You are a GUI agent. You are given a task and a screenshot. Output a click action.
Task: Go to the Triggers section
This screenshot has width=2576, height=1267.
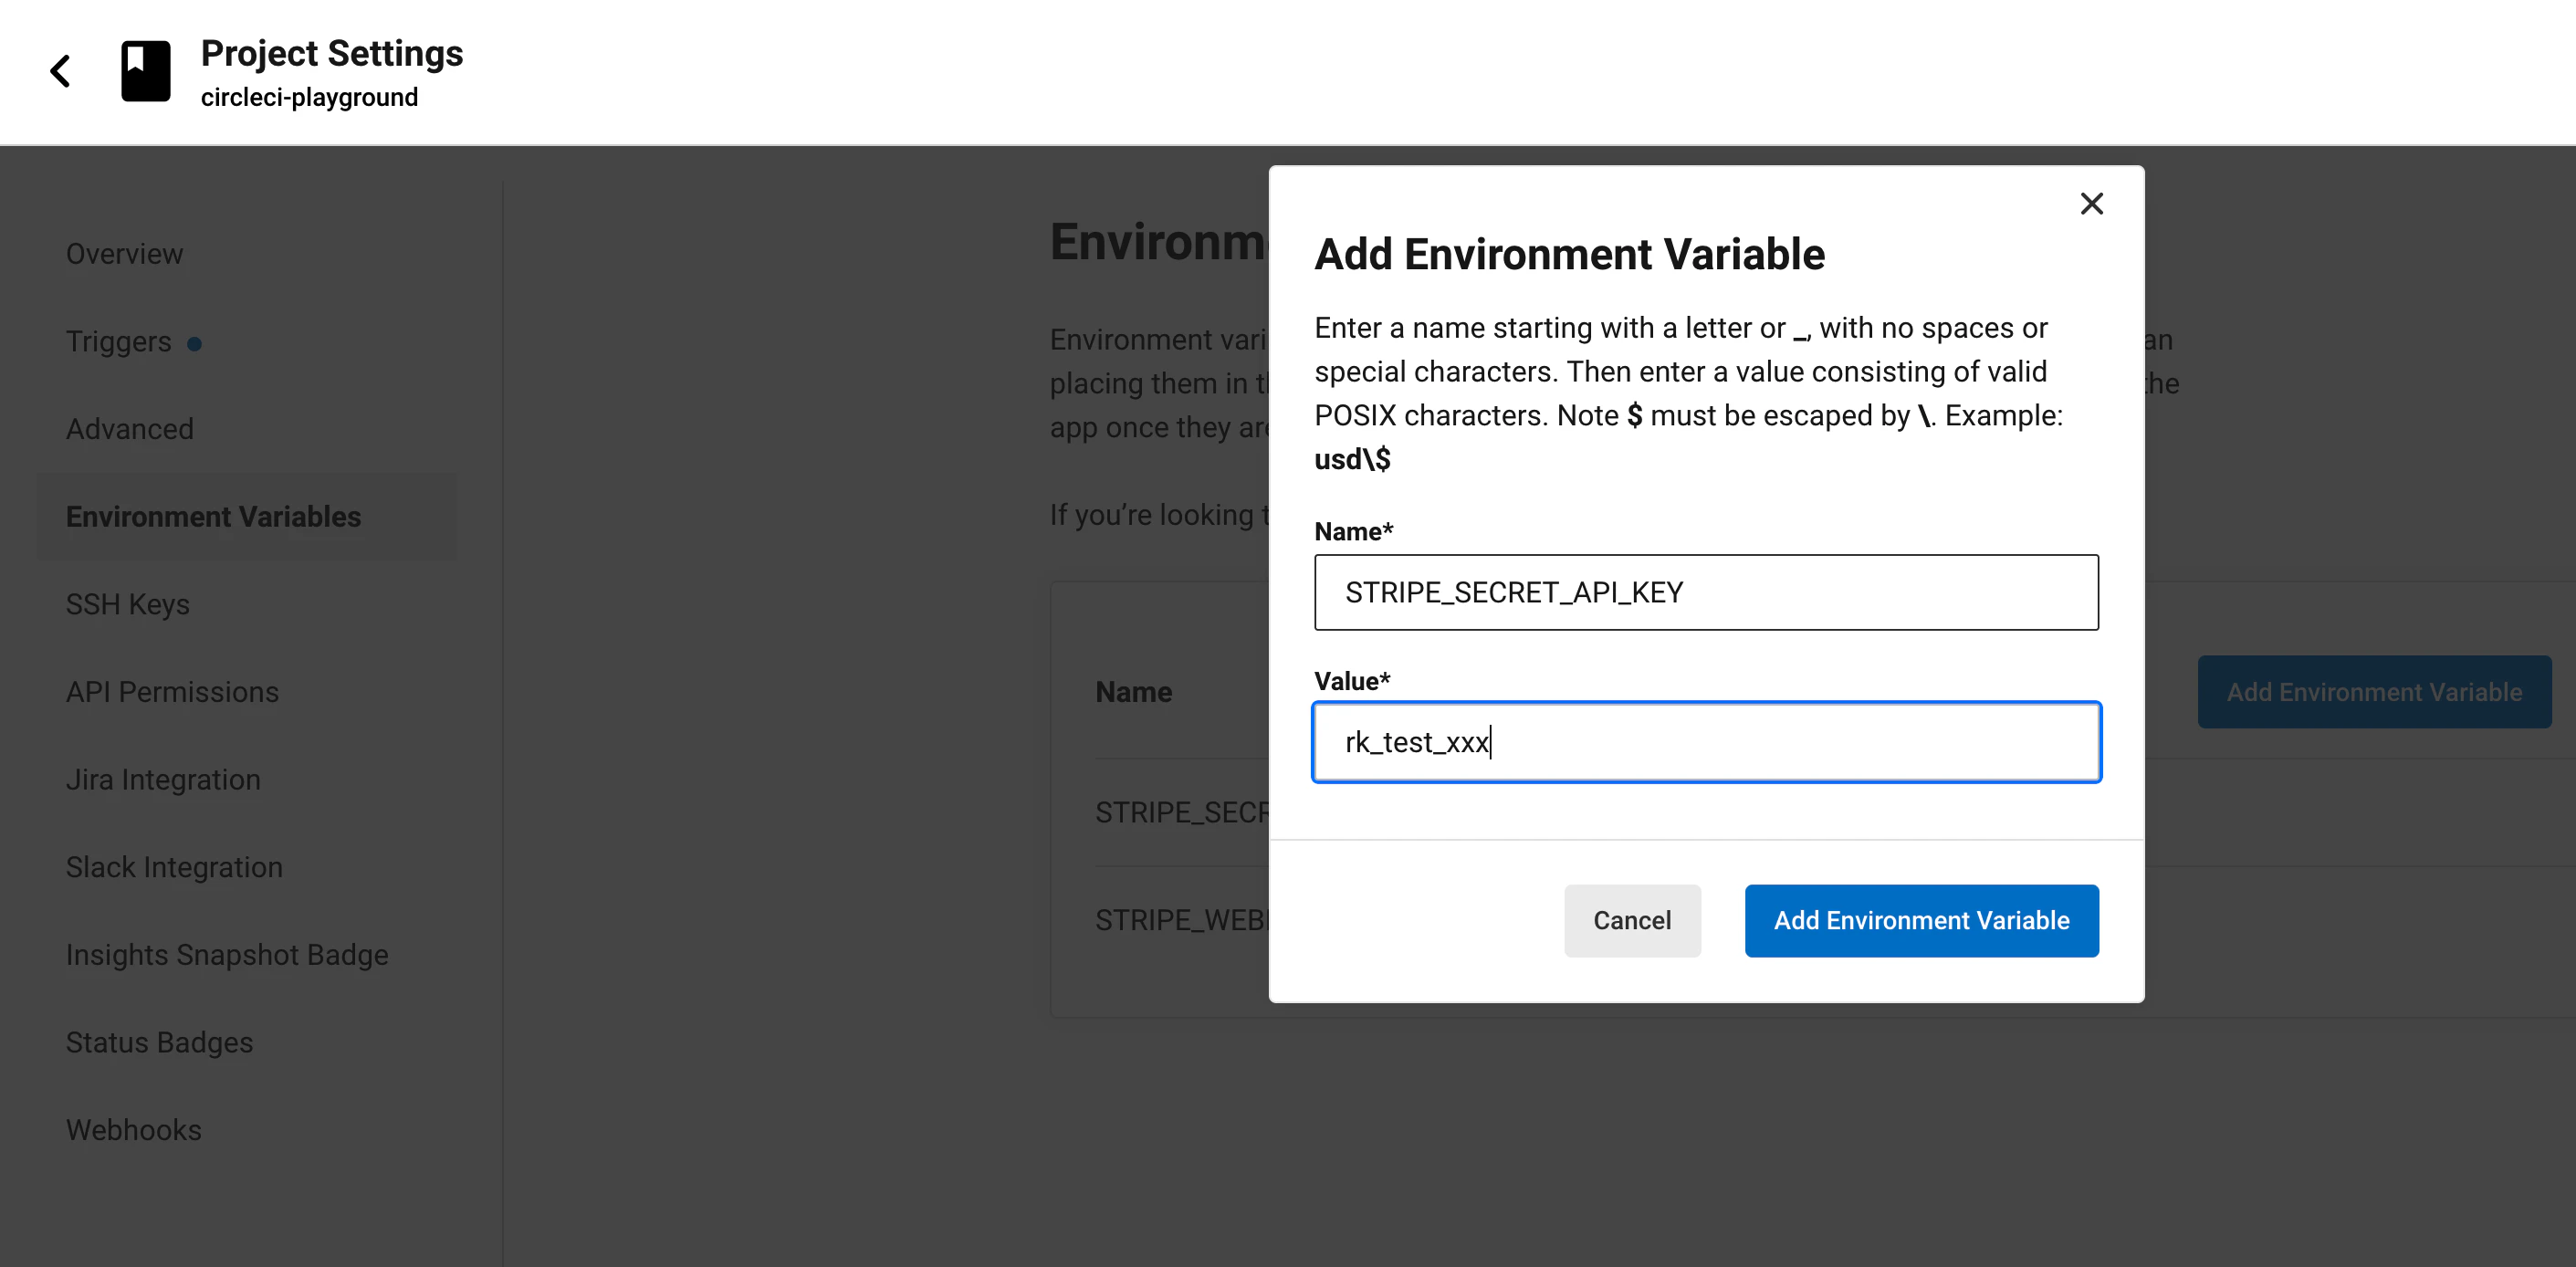[x=119, y=342]
